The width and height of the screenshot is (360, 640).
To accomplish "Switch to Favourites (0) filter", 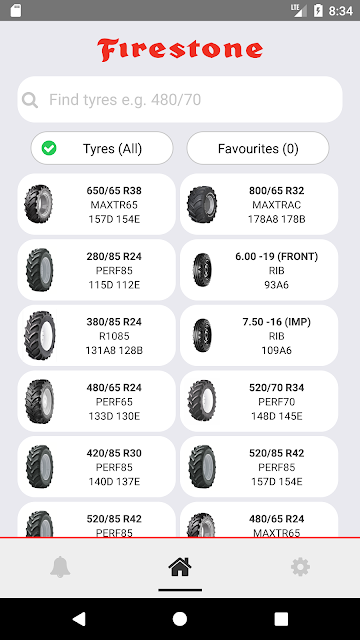I will [x=258, y=148].
